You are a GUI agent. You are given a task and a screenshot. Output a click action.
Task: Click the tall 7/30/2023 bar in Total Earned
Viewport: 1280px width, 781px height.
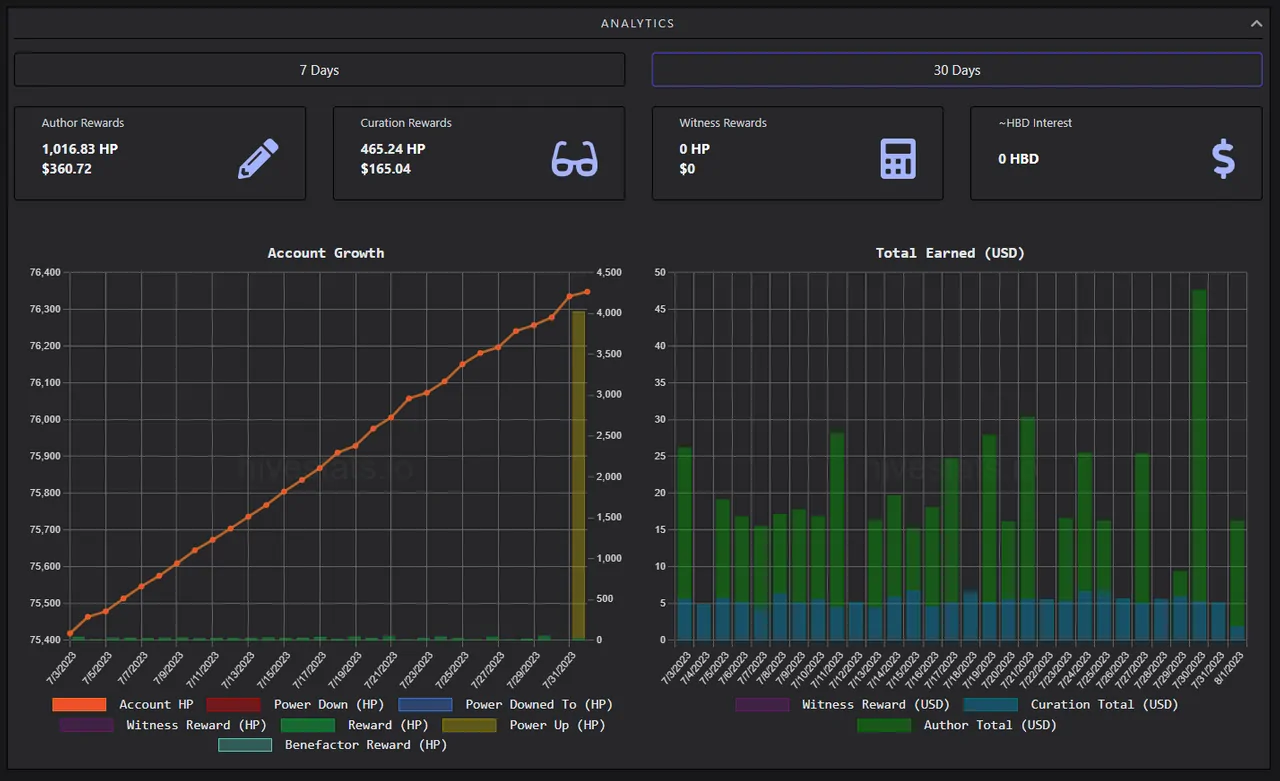click(x=1199, y=464)
